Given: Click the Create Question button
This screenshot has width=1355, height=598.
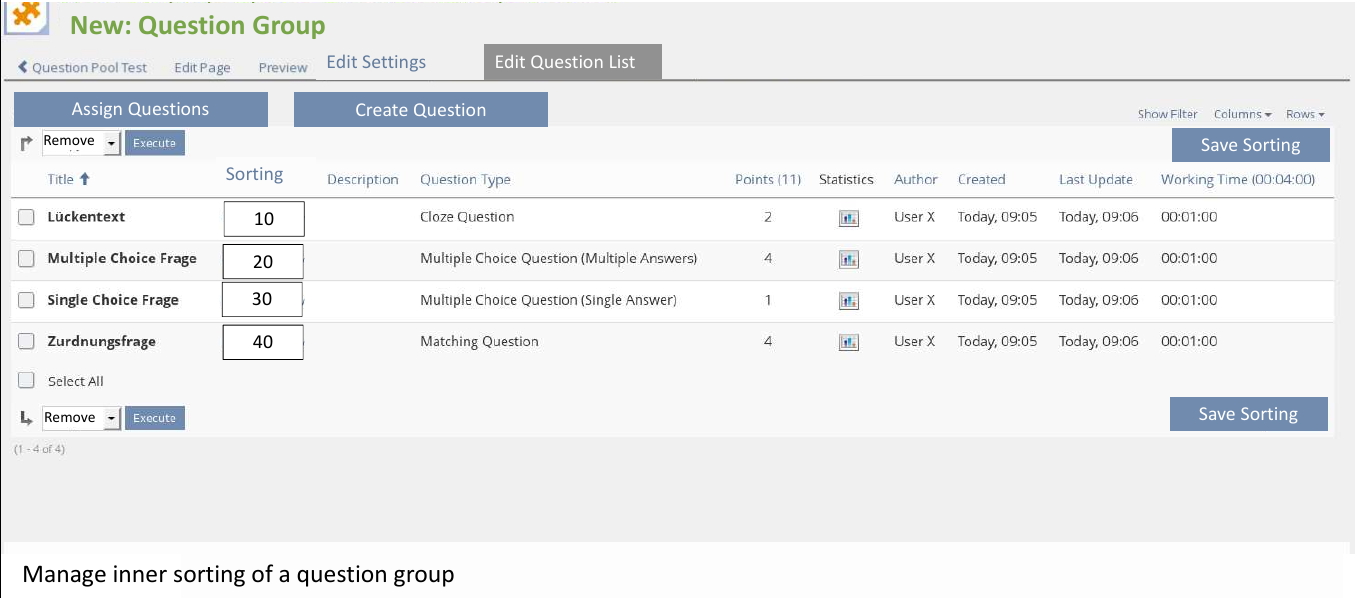Looking at the screenshot, I should click(420, 110).
